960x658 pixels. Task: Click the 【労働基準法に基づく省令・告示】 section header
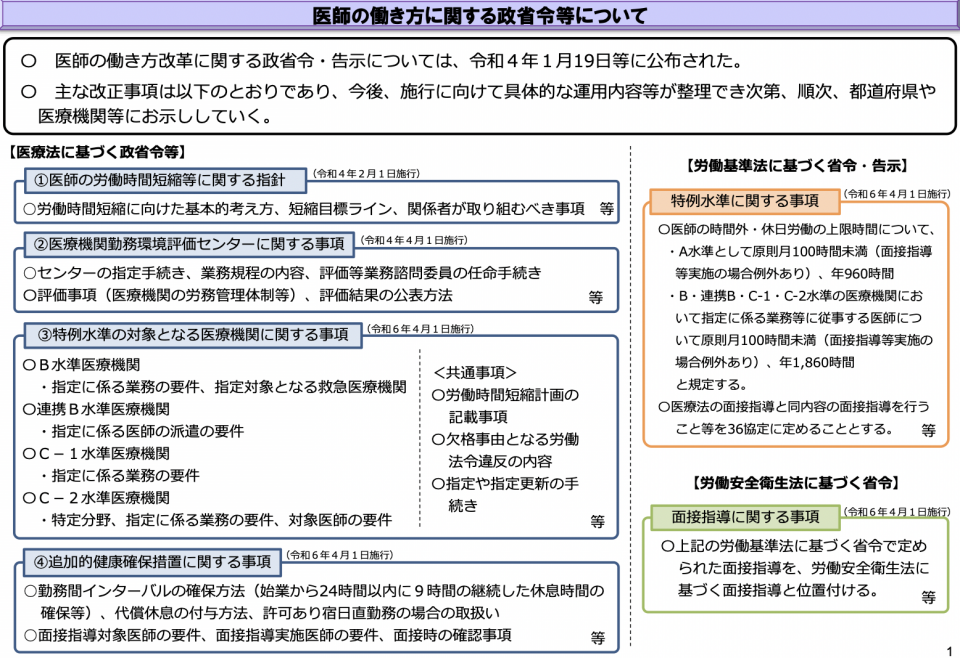[x=797, y=165]
